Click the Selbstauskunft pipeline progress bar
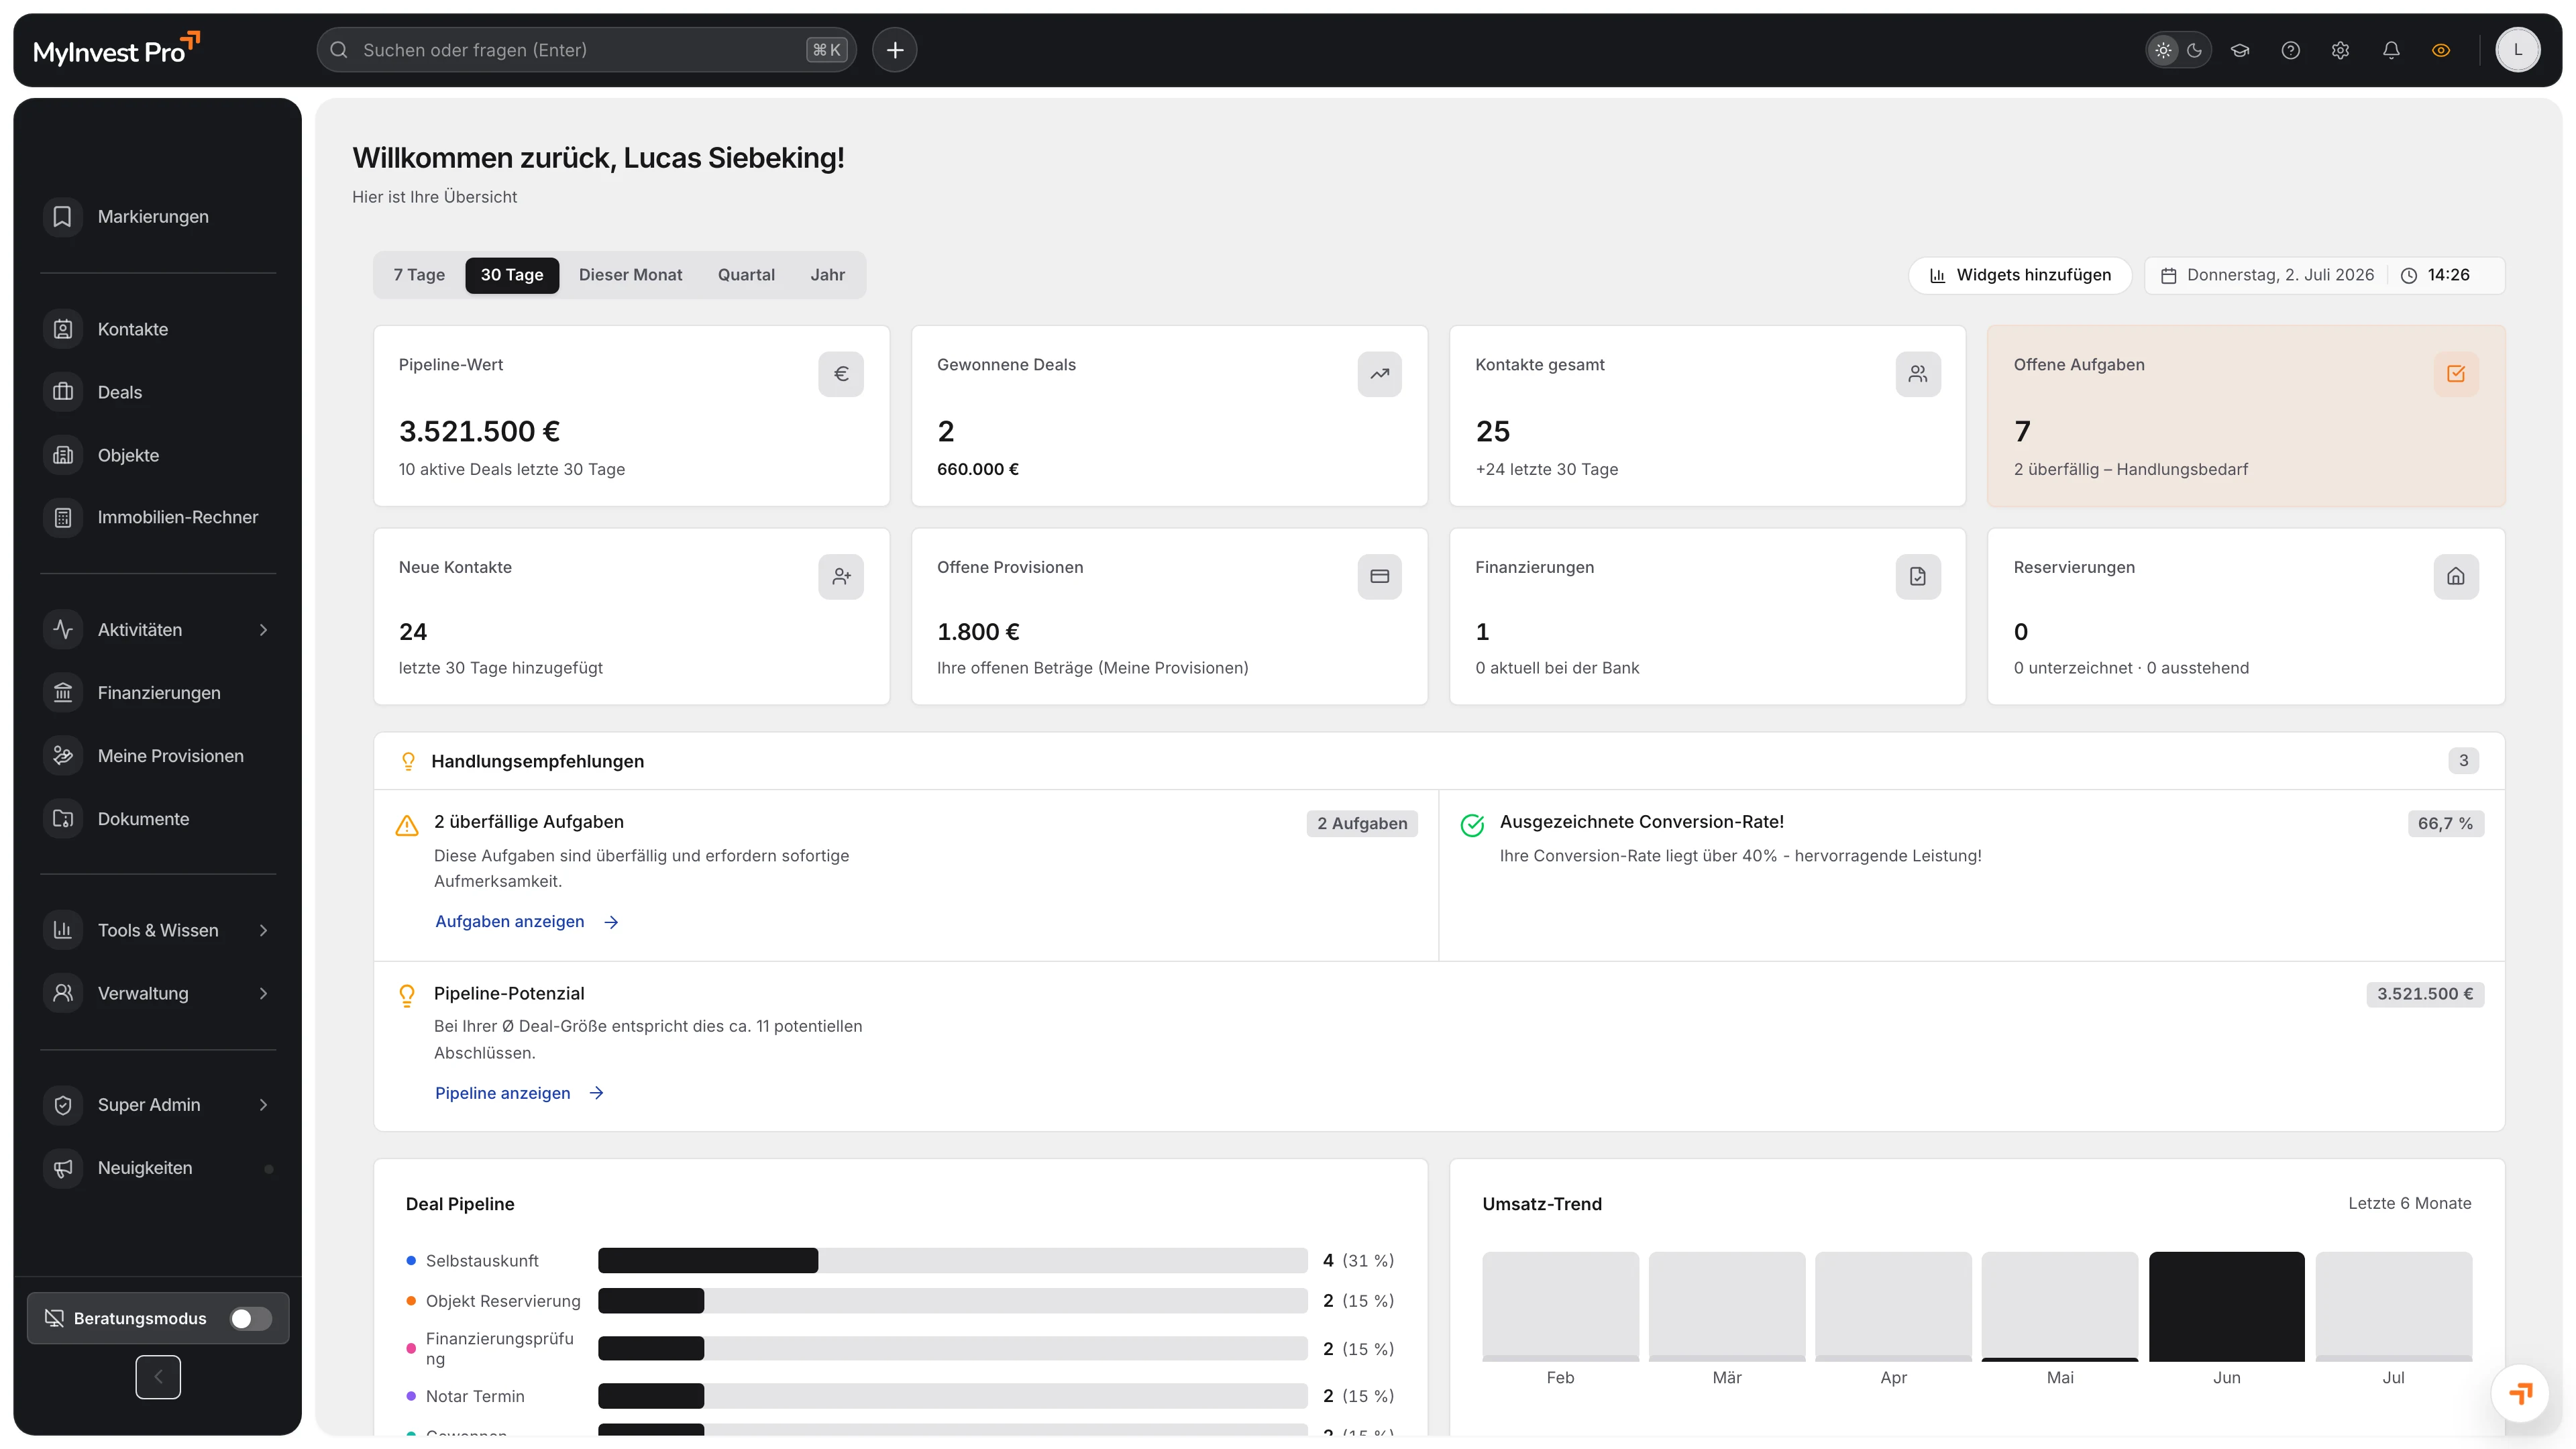2576x1449 pixels. pos(952,1260)
